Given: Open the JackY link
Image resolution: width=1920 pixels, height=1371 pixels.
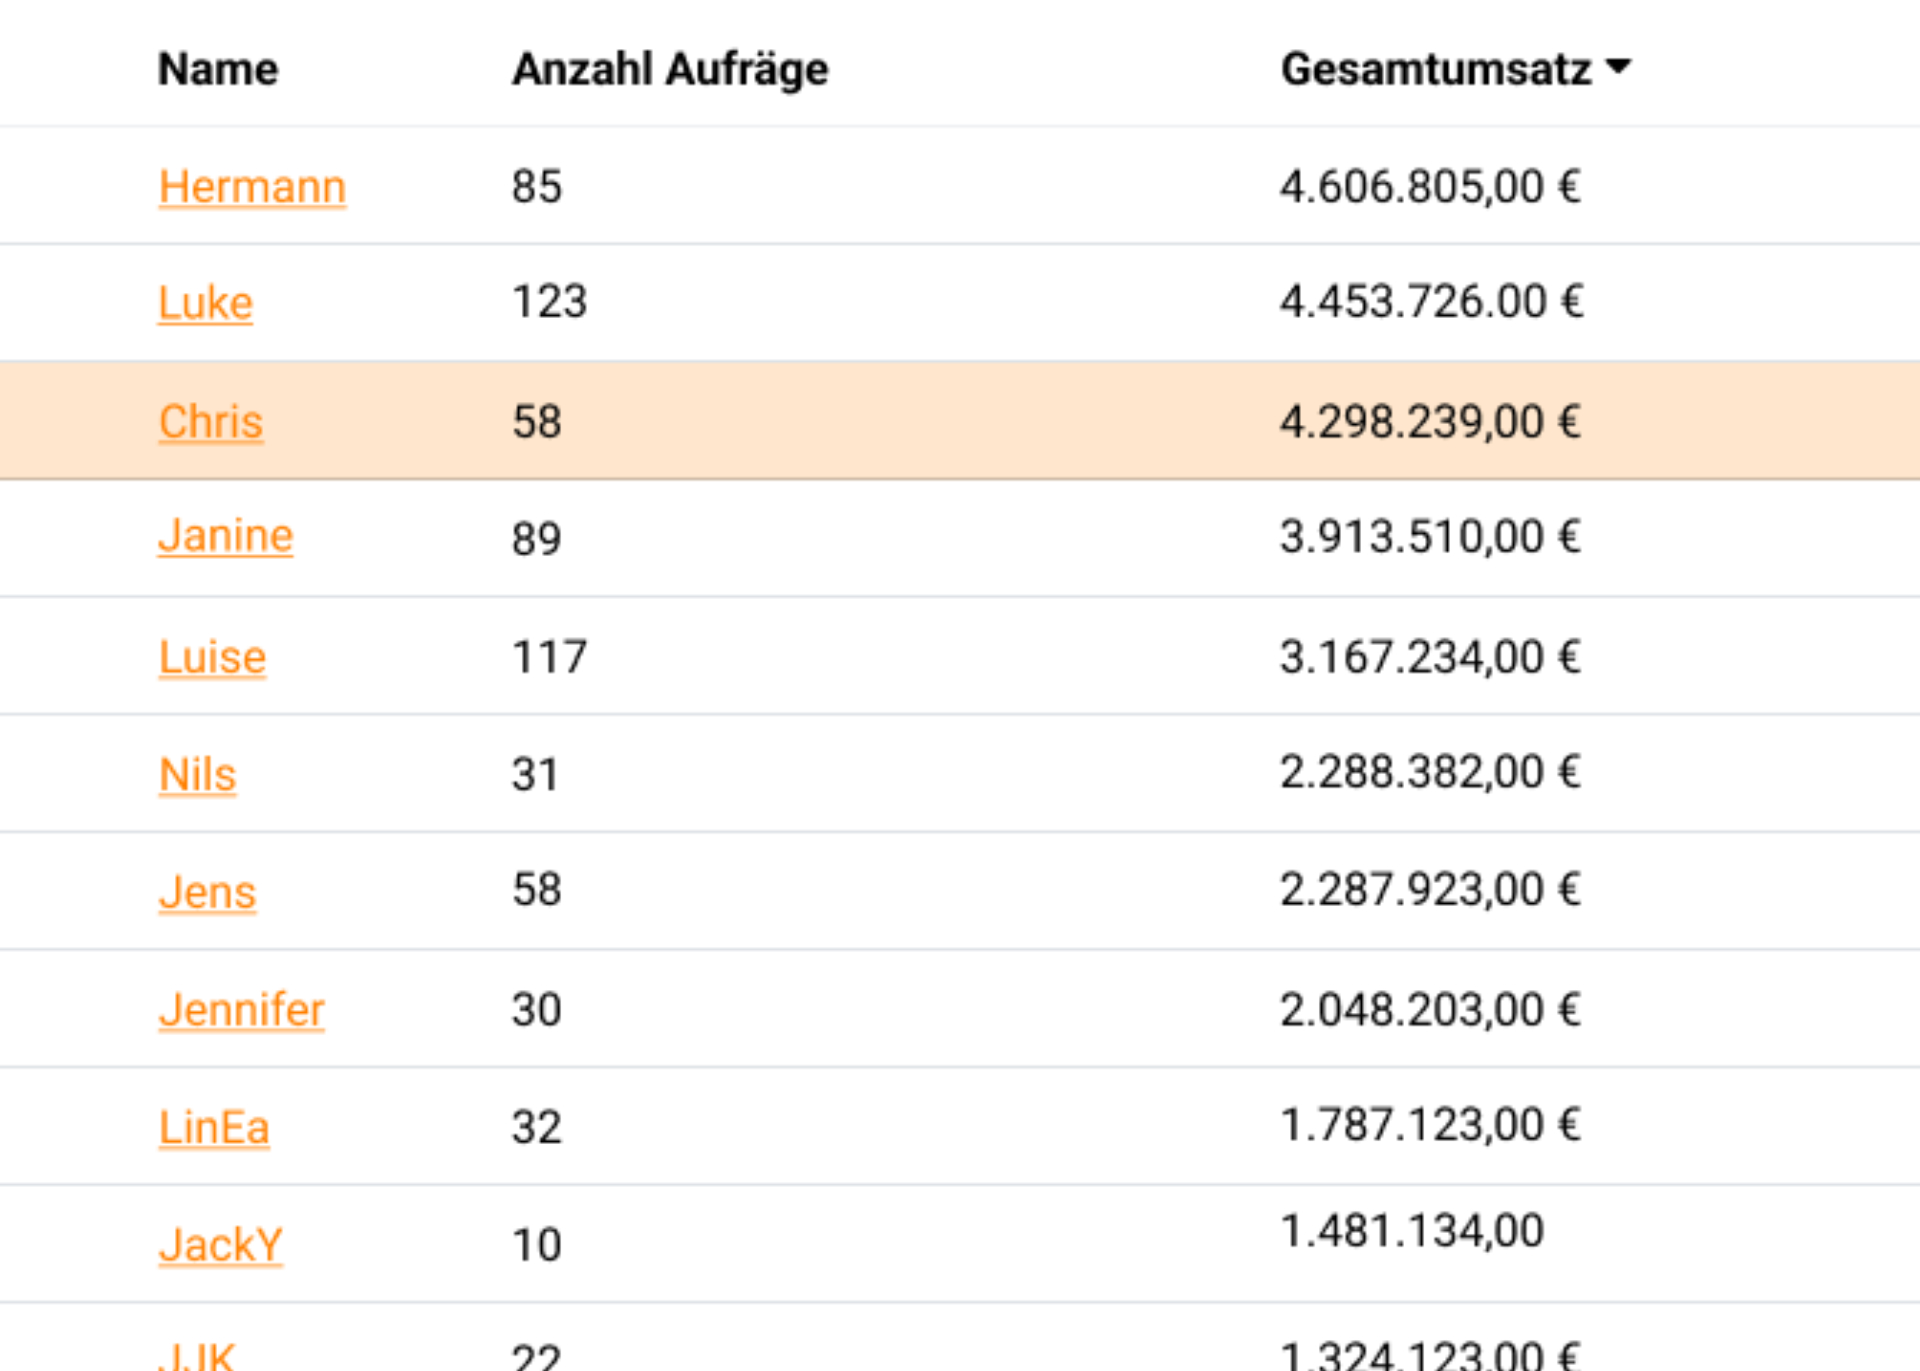Looking at the screenshot, I should pyautogui.click(x=221, y=1245).
